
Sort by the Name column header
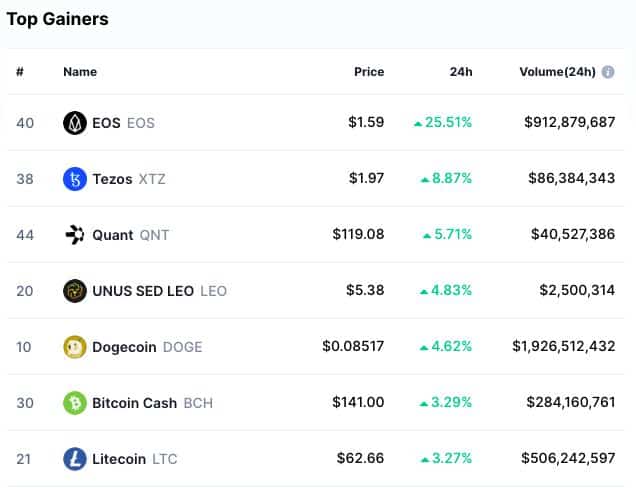(80, 72)
